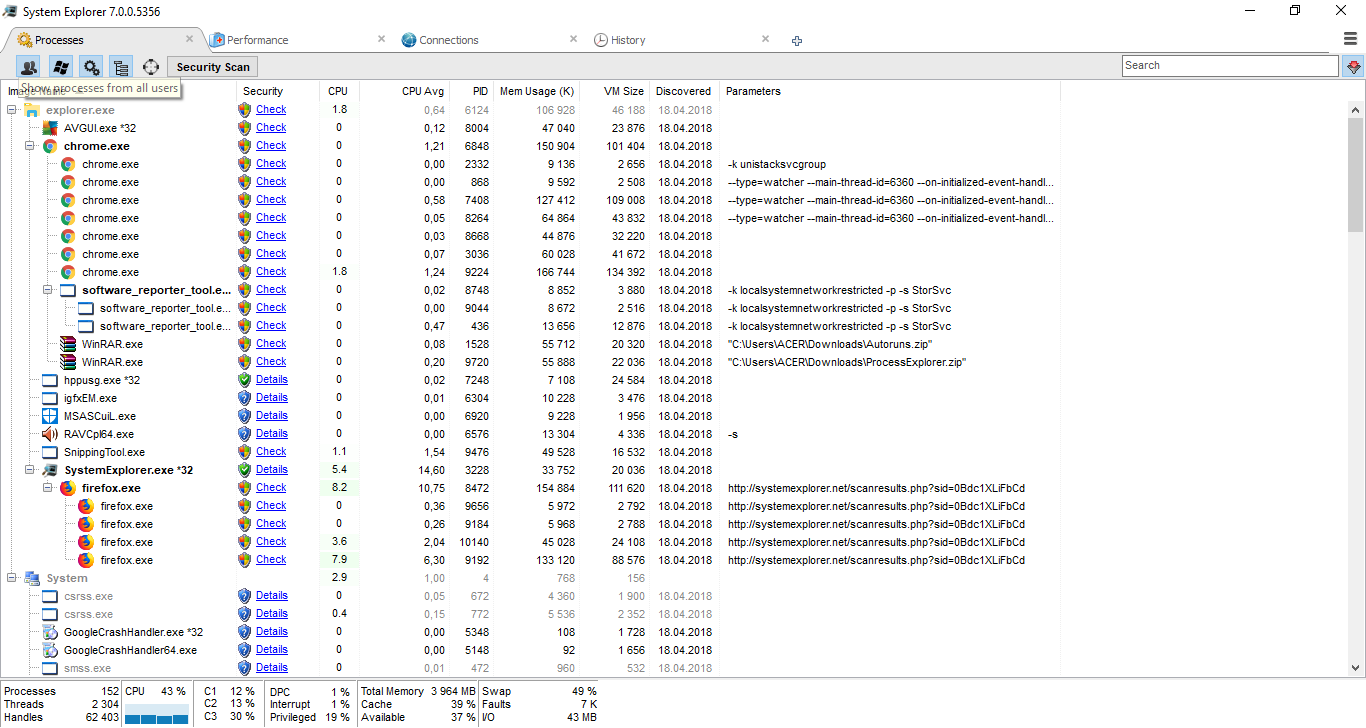
Task: Click the System group computer icon
Action: pyautogui.click(x=32, y=578)
